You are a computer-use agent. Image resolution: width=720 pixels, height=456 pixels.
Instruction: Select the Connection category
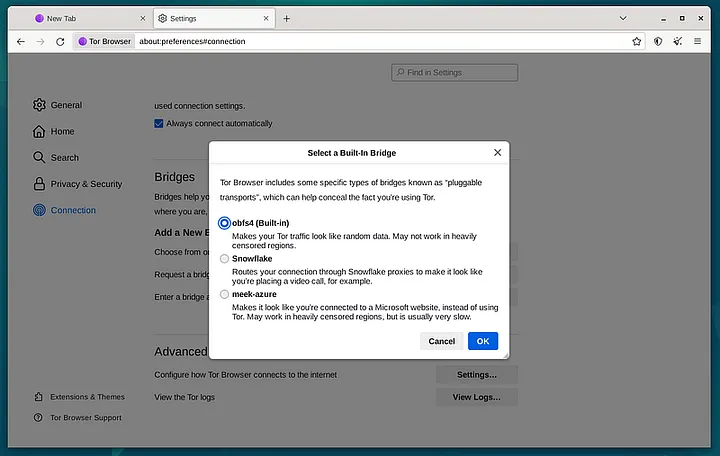click(x=65, y=210)
